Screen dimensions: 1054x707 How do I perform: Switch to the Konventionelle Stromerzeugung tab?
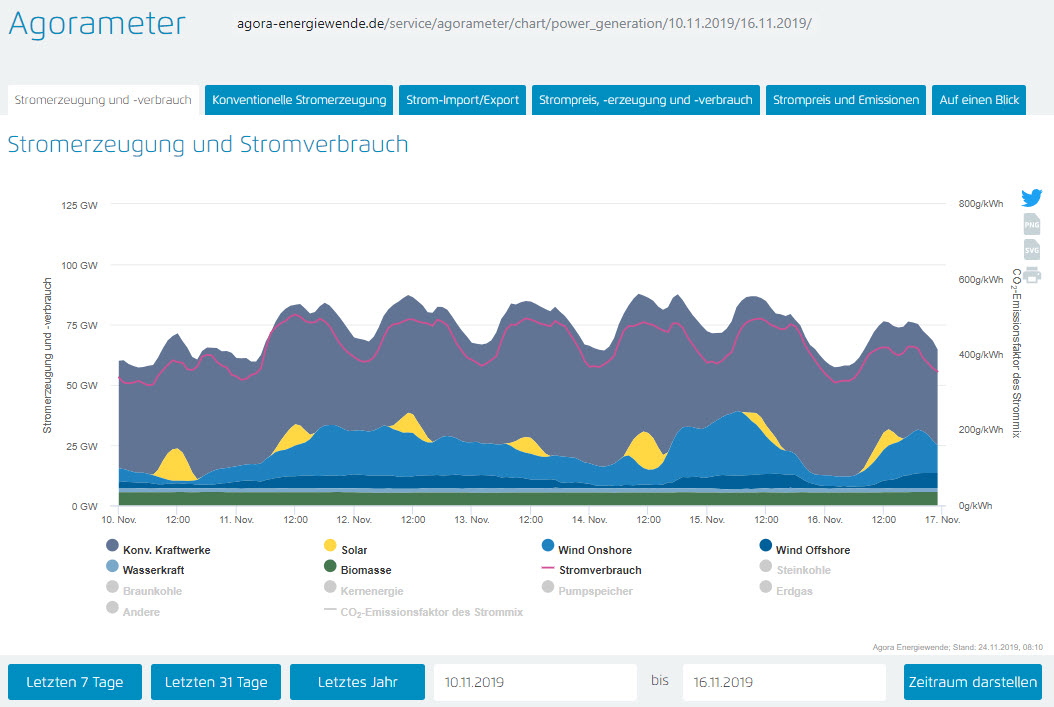(x=299, y=100)
